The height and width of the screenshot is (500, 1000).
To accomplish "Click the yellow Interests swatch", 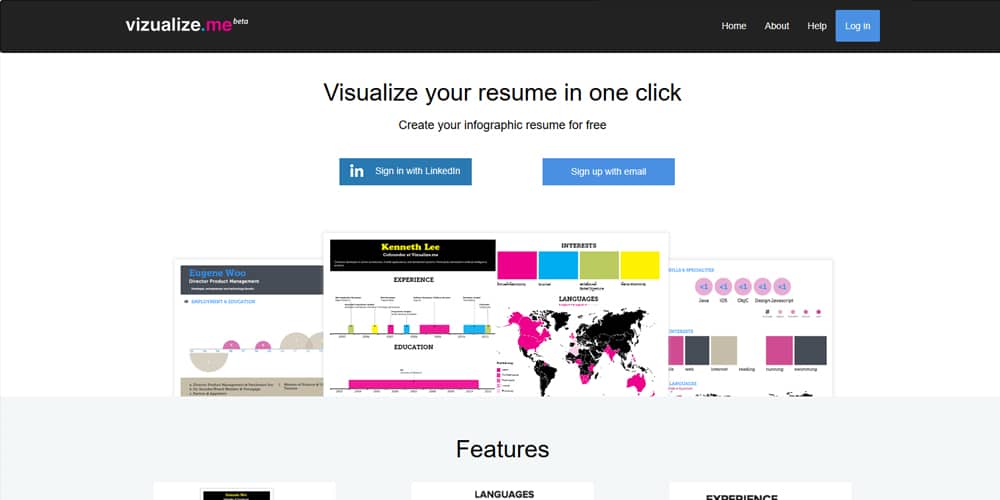I will tap(640, 265).
